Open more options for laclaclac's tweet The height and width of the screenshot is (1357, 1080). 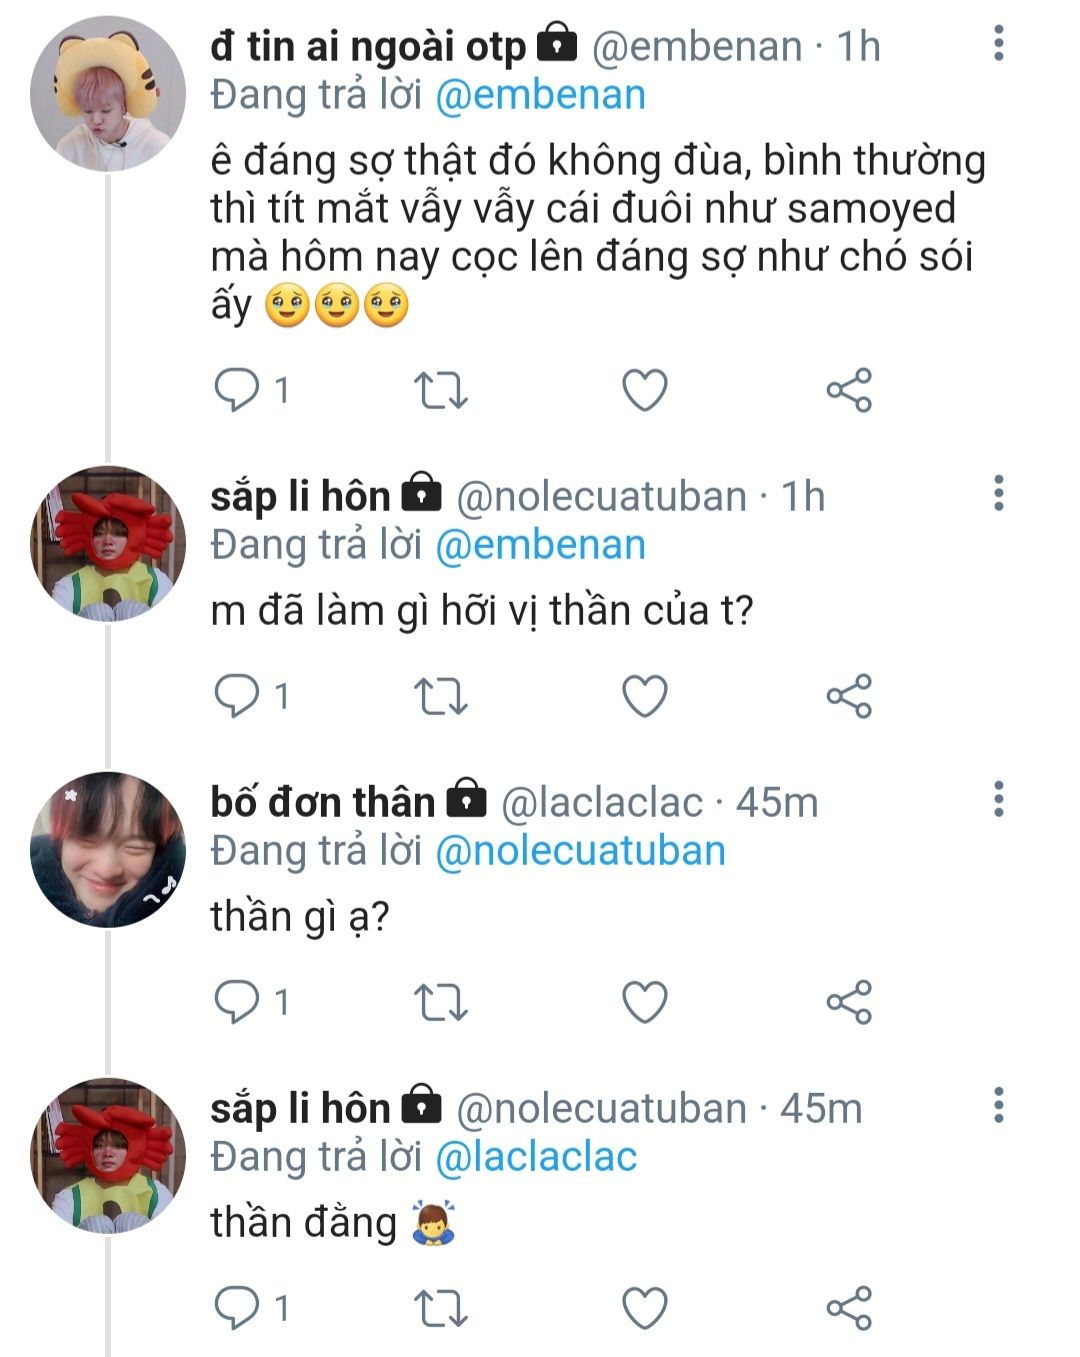pos(998,800)
